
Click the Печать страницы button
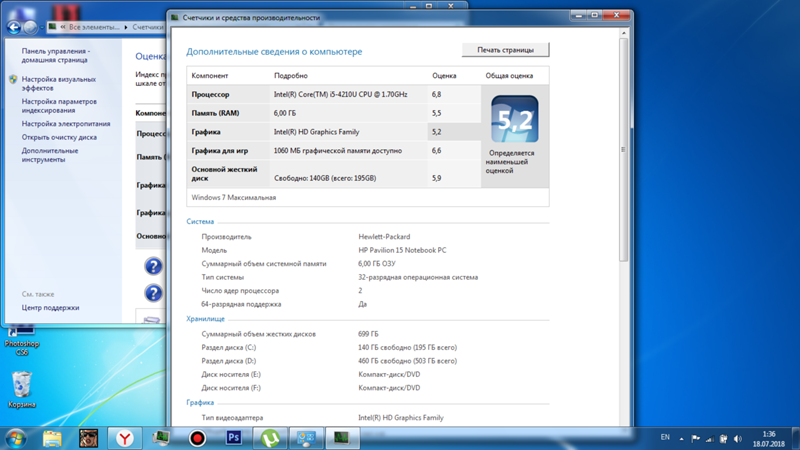click(x=506, y=50)
